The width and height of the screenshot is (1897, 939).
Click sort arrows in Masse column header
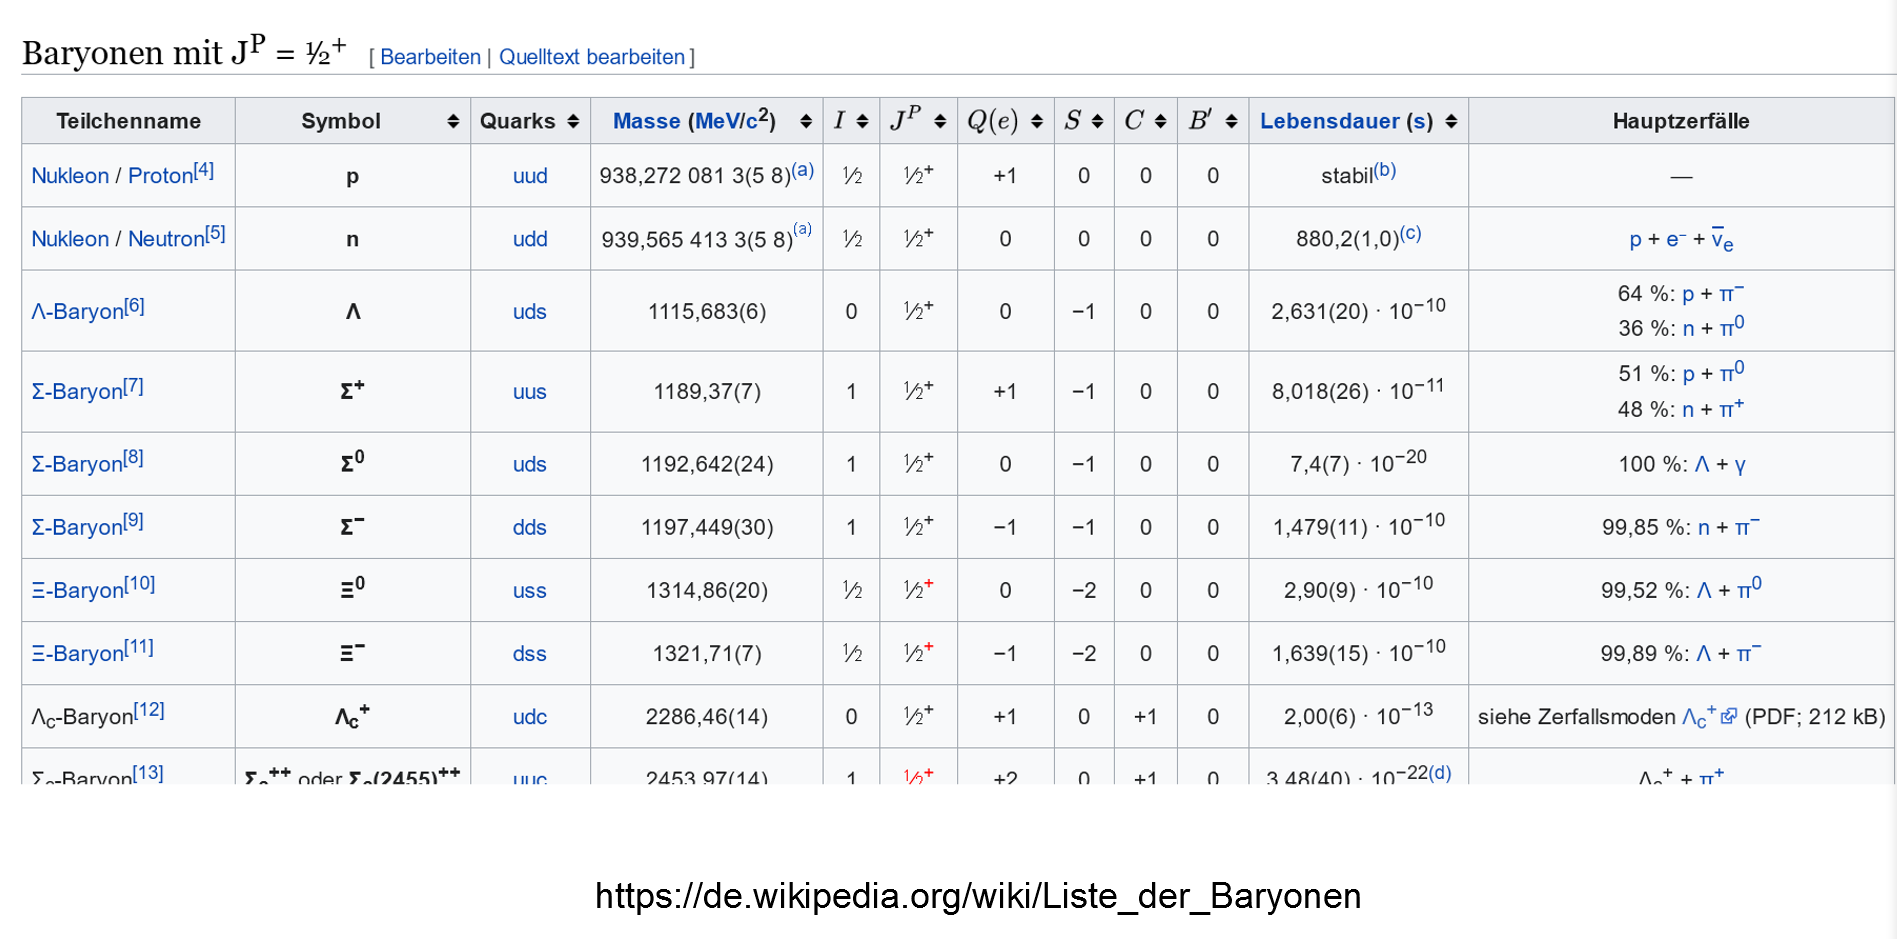(x=806, y=121)
